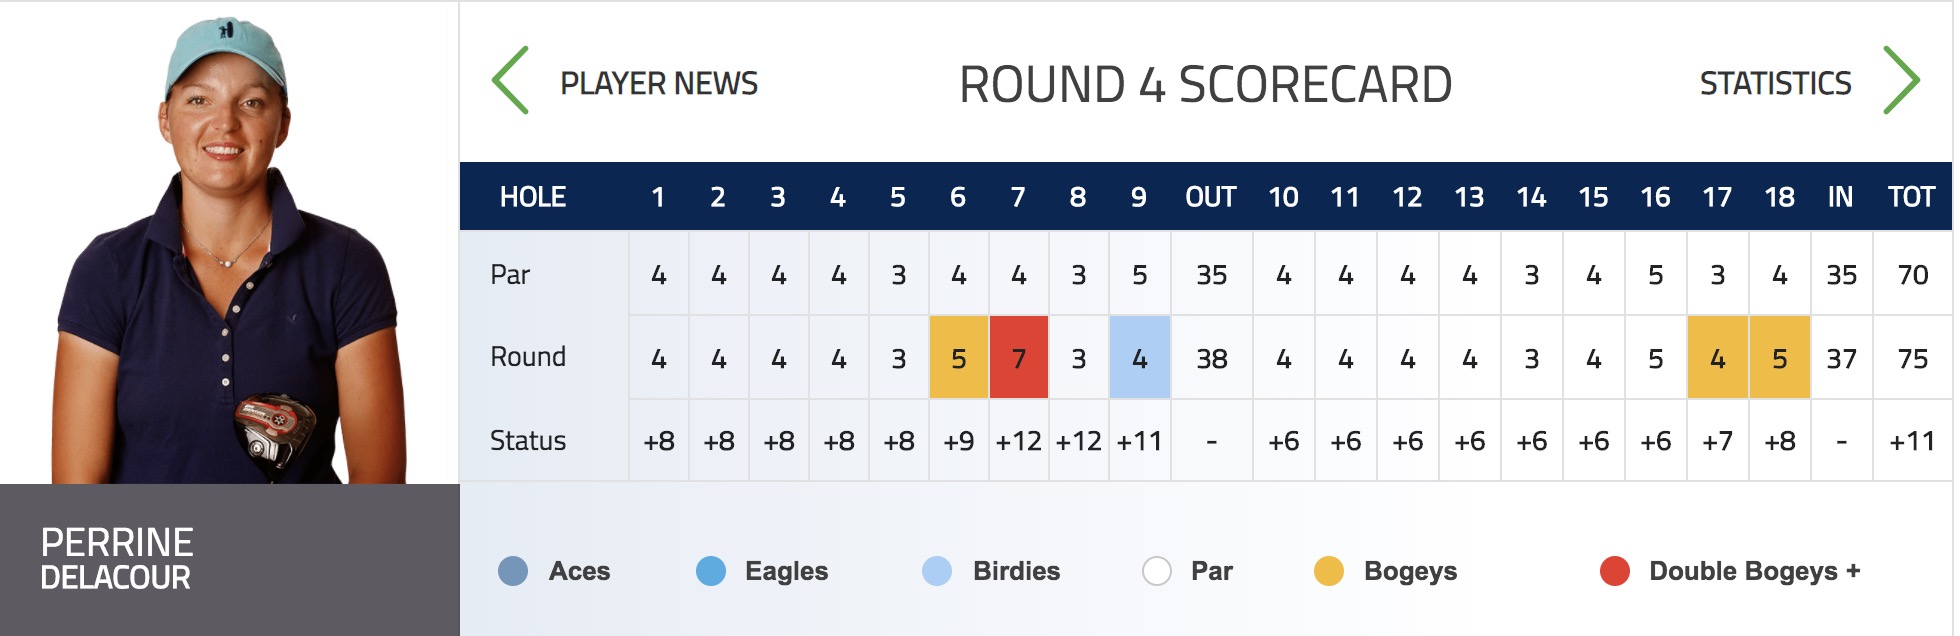Click the Birdies legend light-blue circle
The image size is (1960, 636).
(x=937, y=571)
